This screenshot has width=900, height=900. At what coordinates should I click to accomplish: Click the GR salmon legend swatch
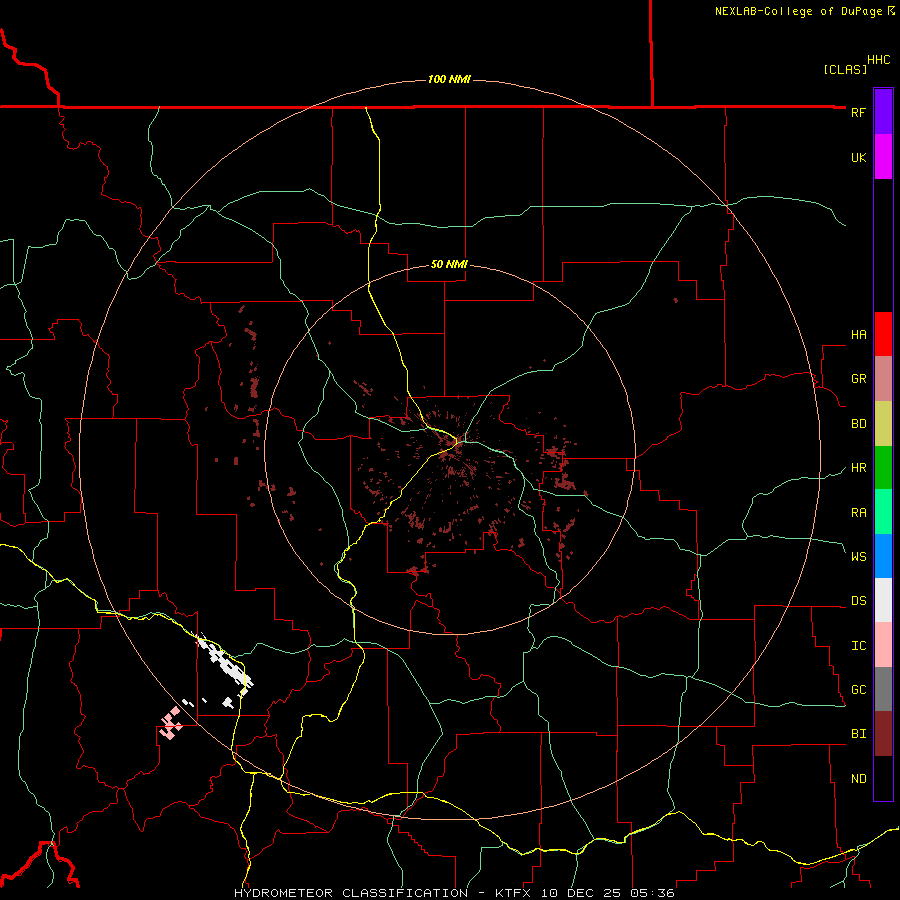(883, 378)
